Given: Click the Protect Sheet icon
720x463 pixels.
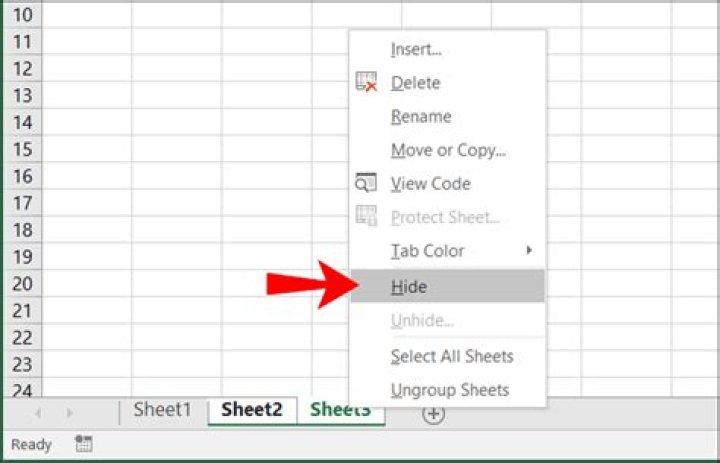Looking at the screenshot, I should (x=366, y=217).
